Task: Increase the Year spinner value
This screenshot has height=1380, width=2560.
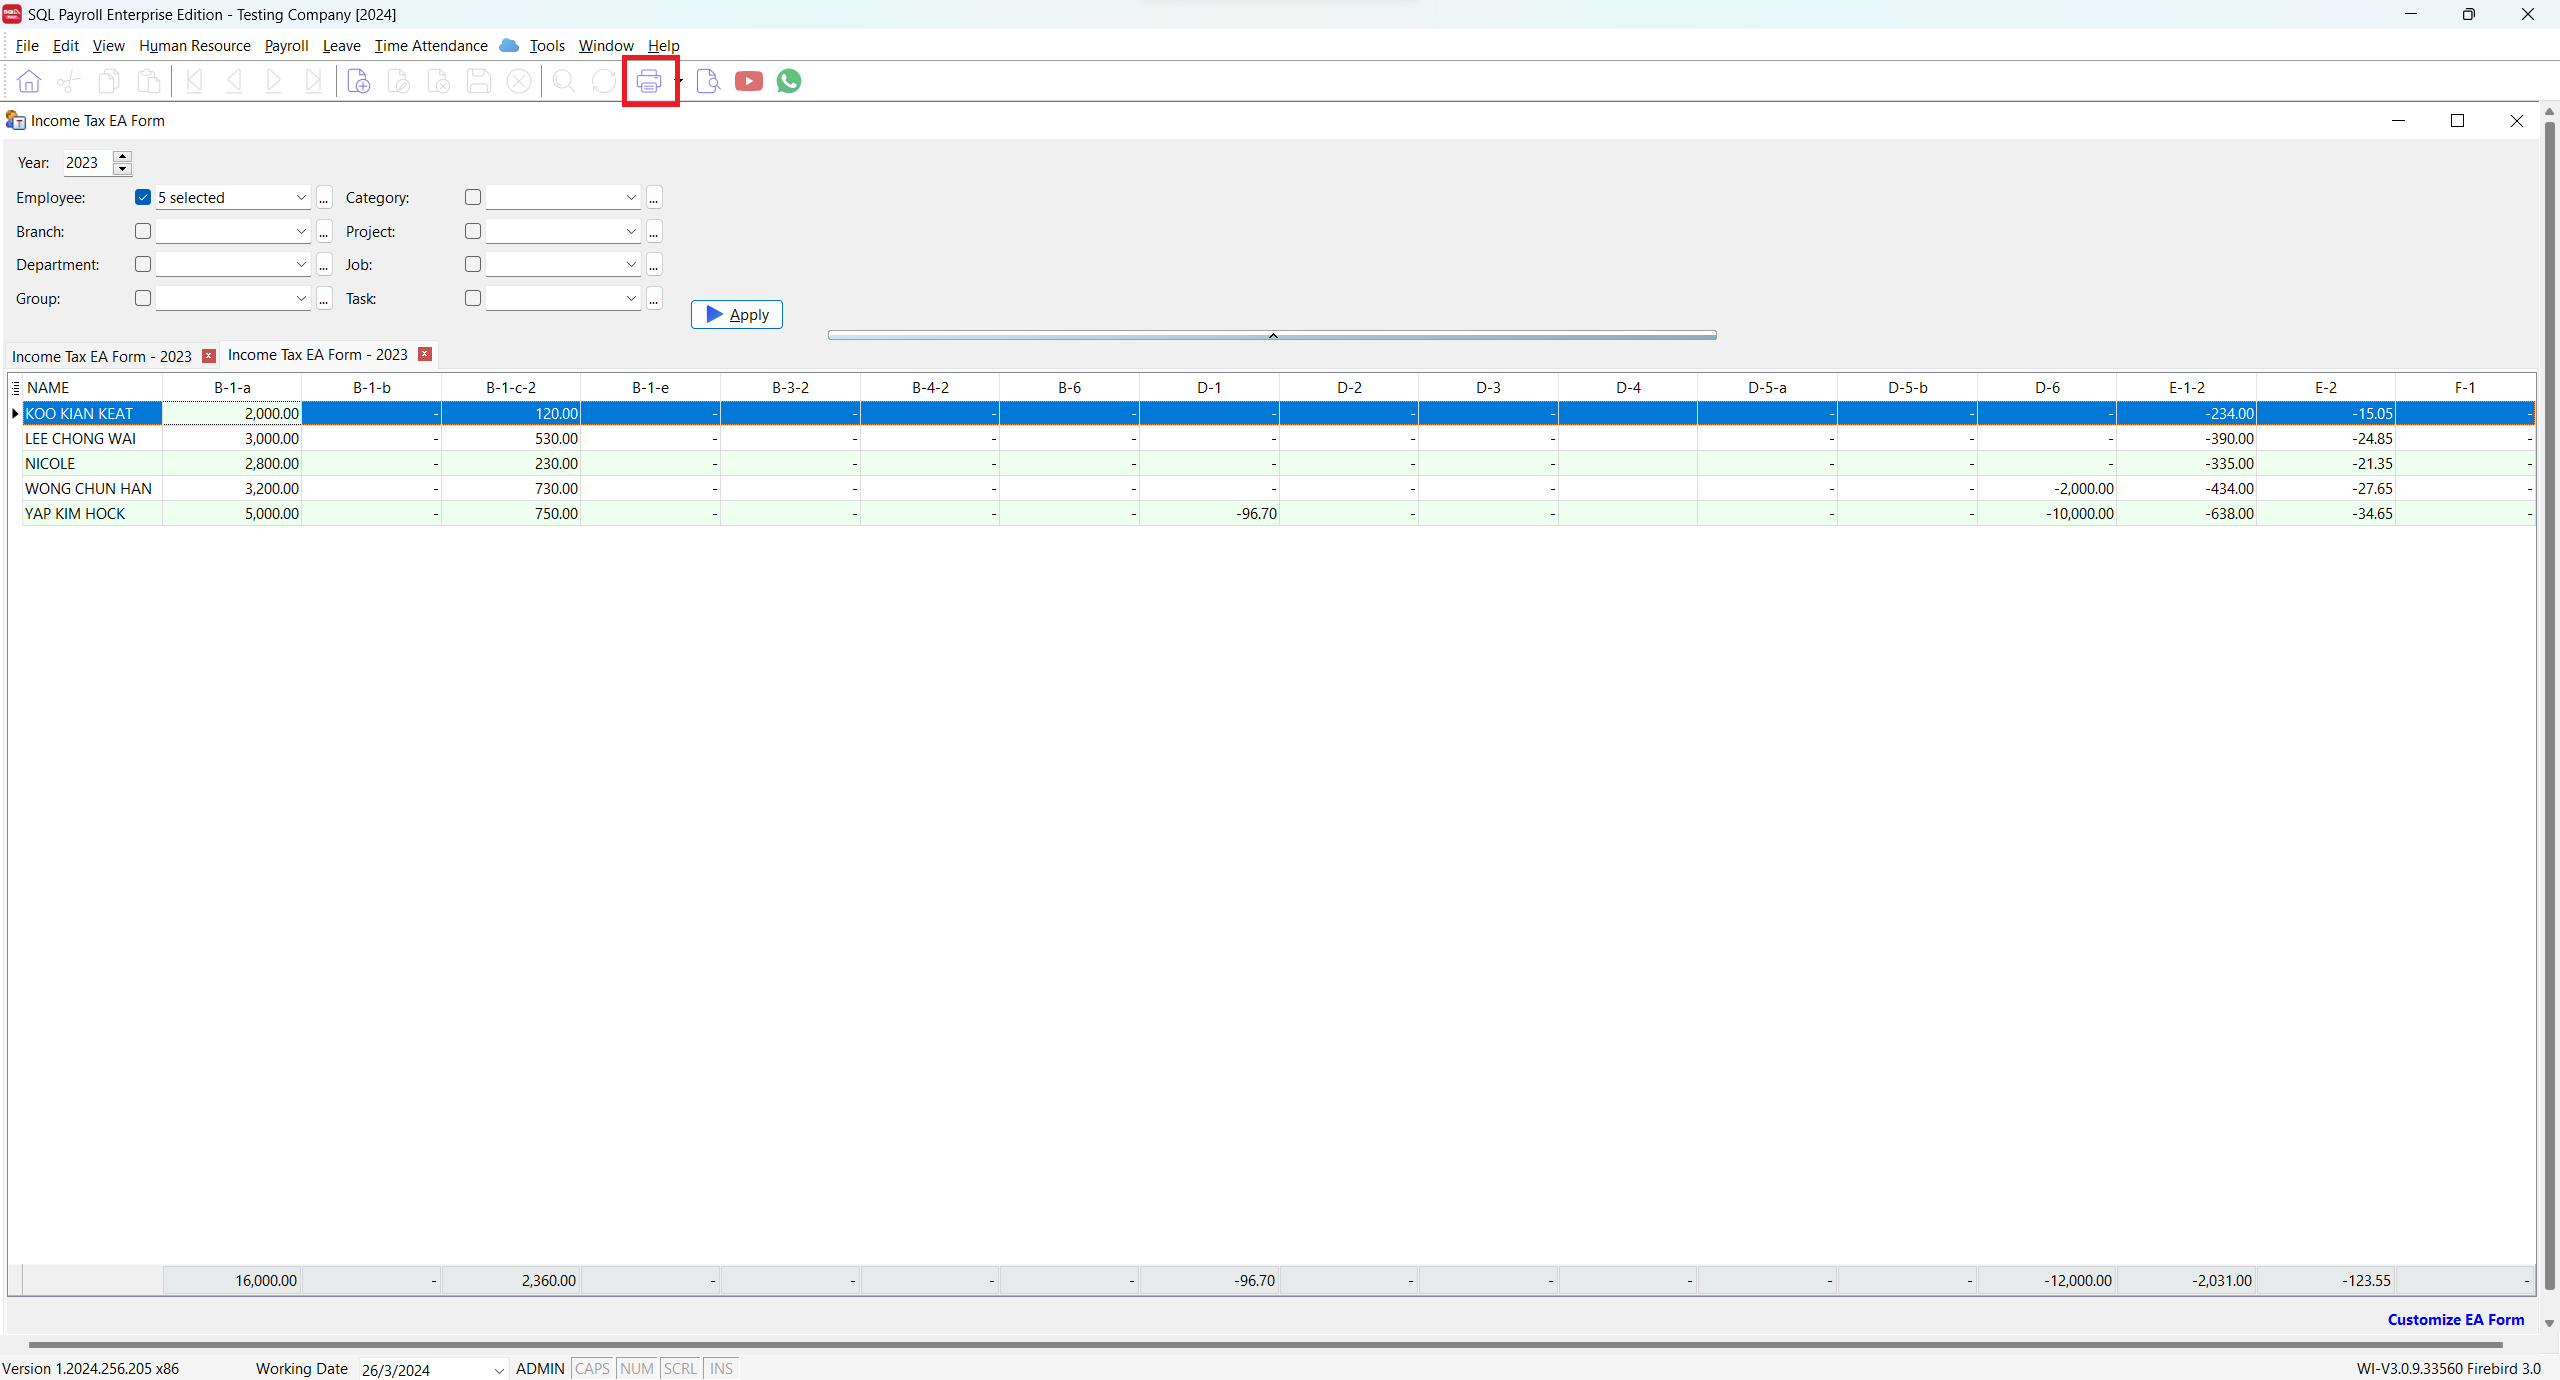Action: click(123, 157)
